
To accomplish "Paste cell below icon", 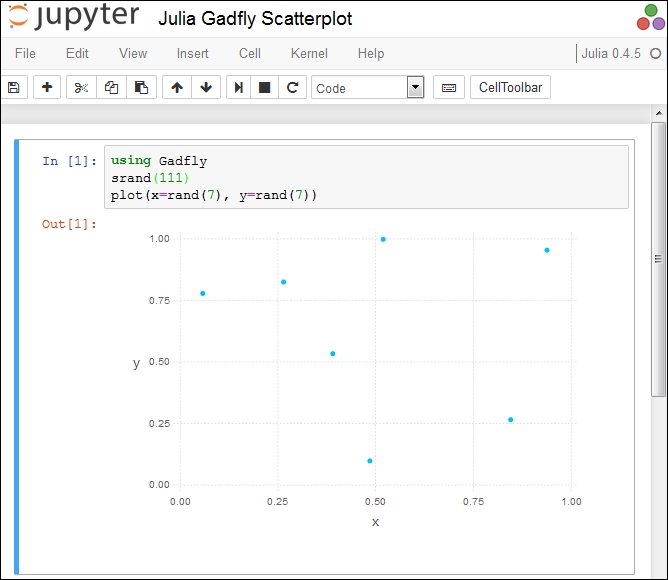I will tap(141, 87).
